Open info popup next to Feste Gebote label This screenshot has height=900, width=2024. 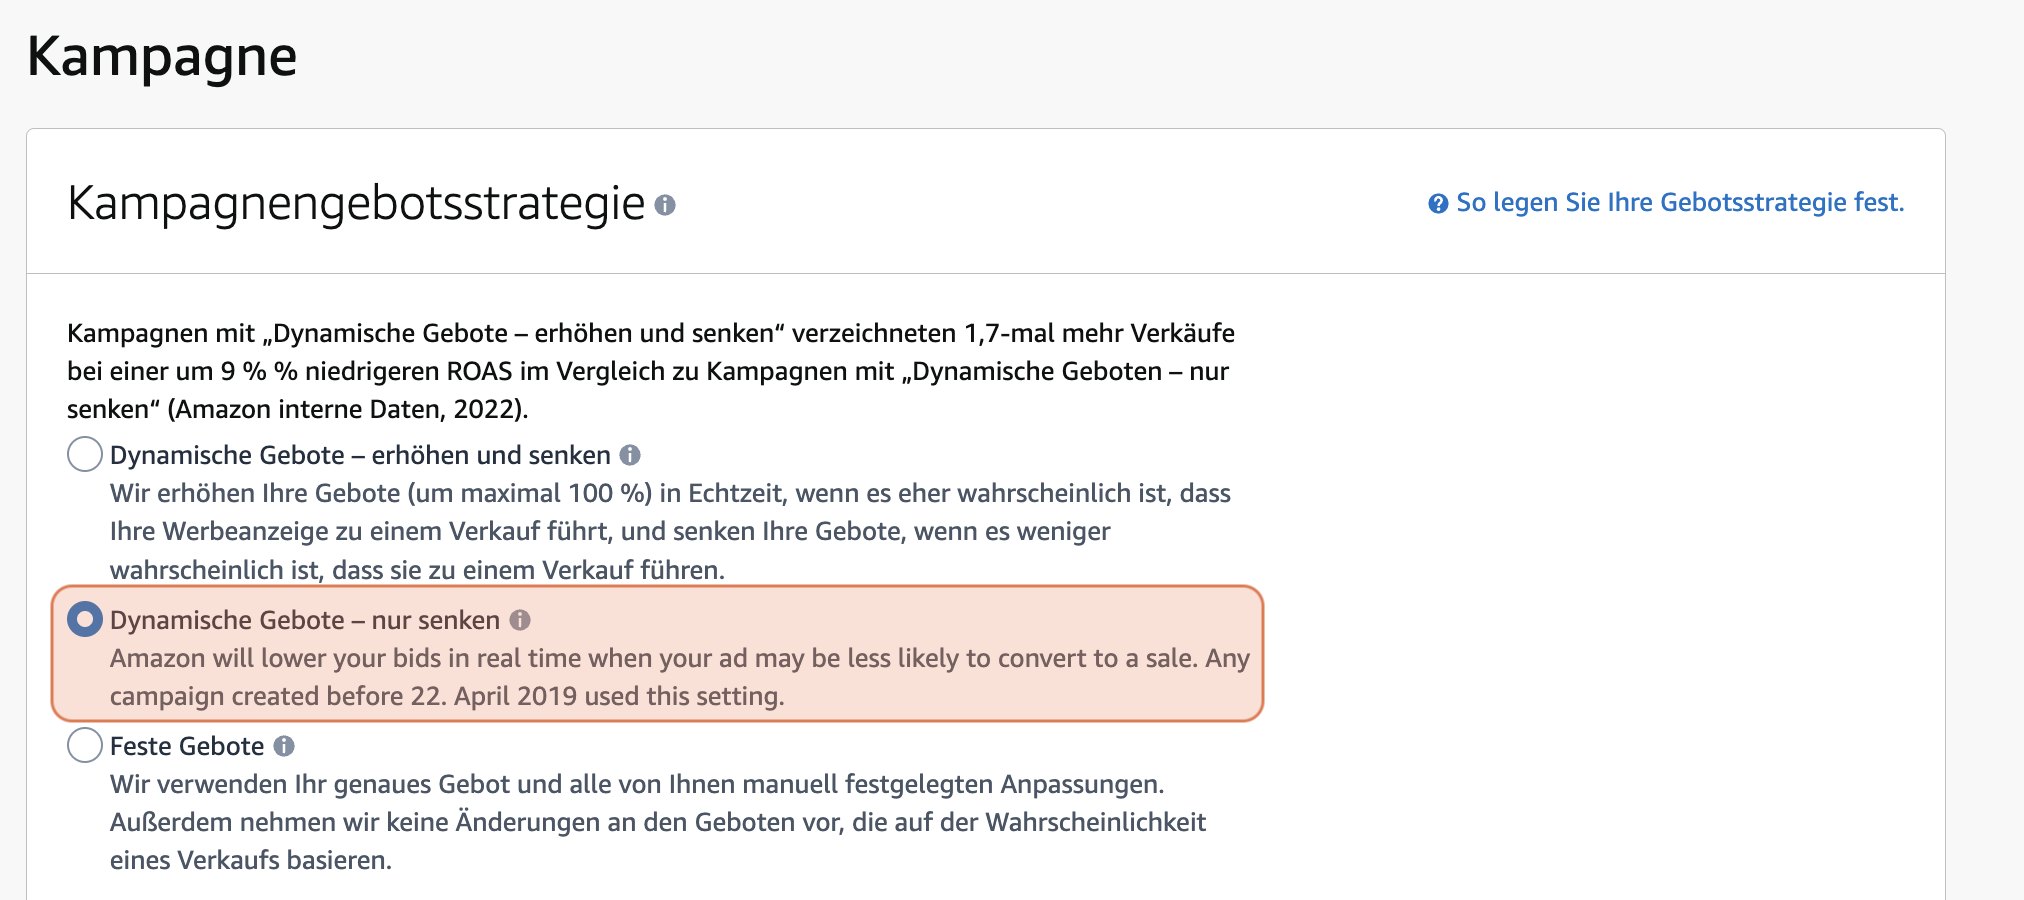point(288,745)
